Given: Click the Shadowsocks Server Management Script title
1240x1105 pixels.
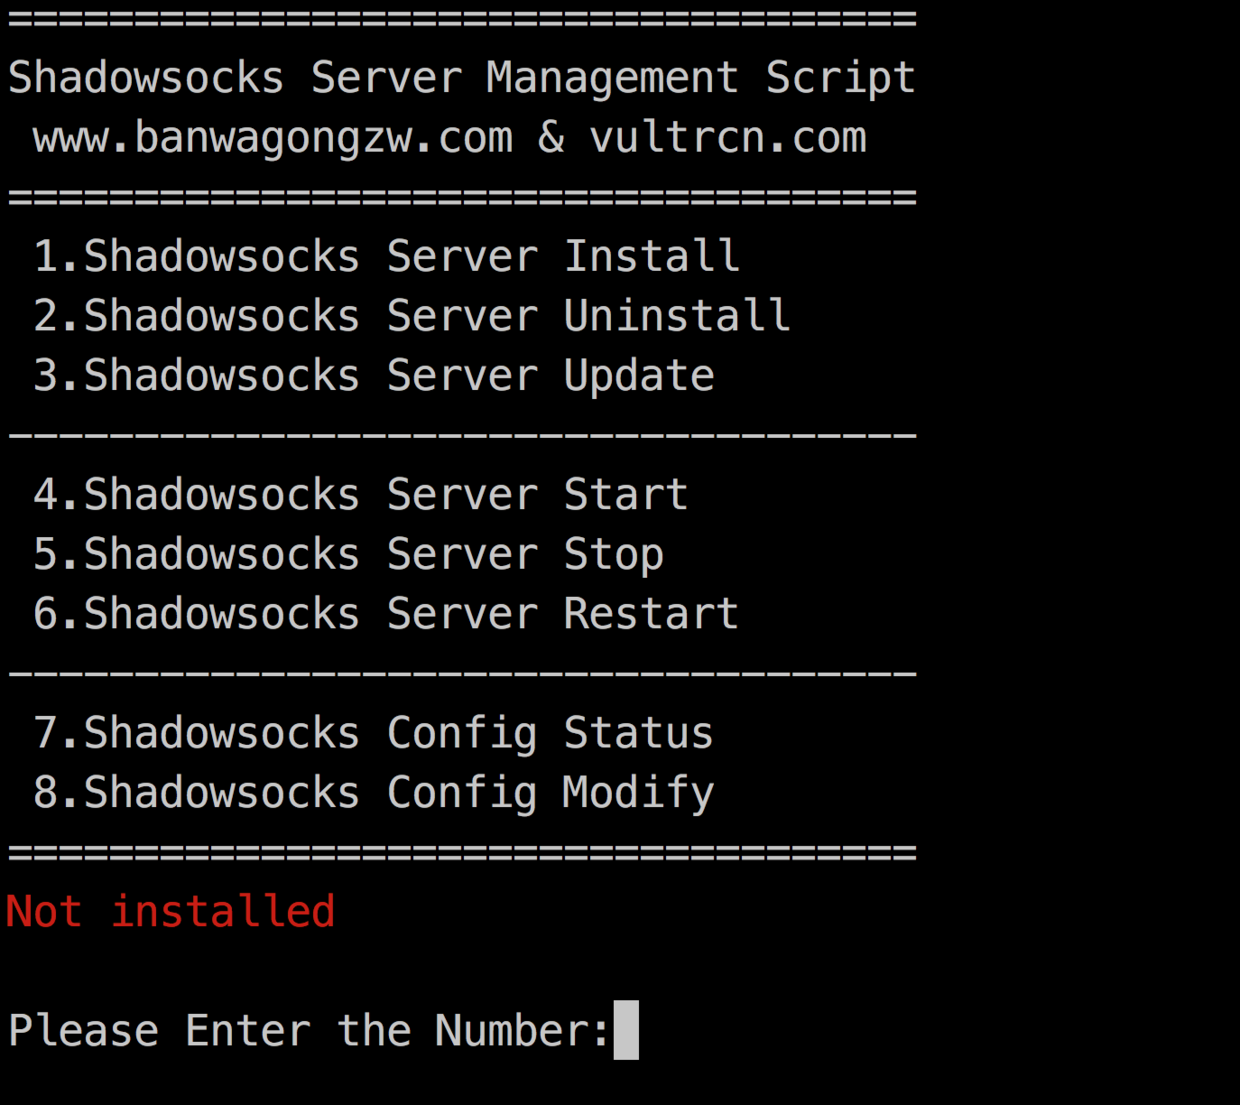Looking at the screenshot, I should [x=462, y=78].
